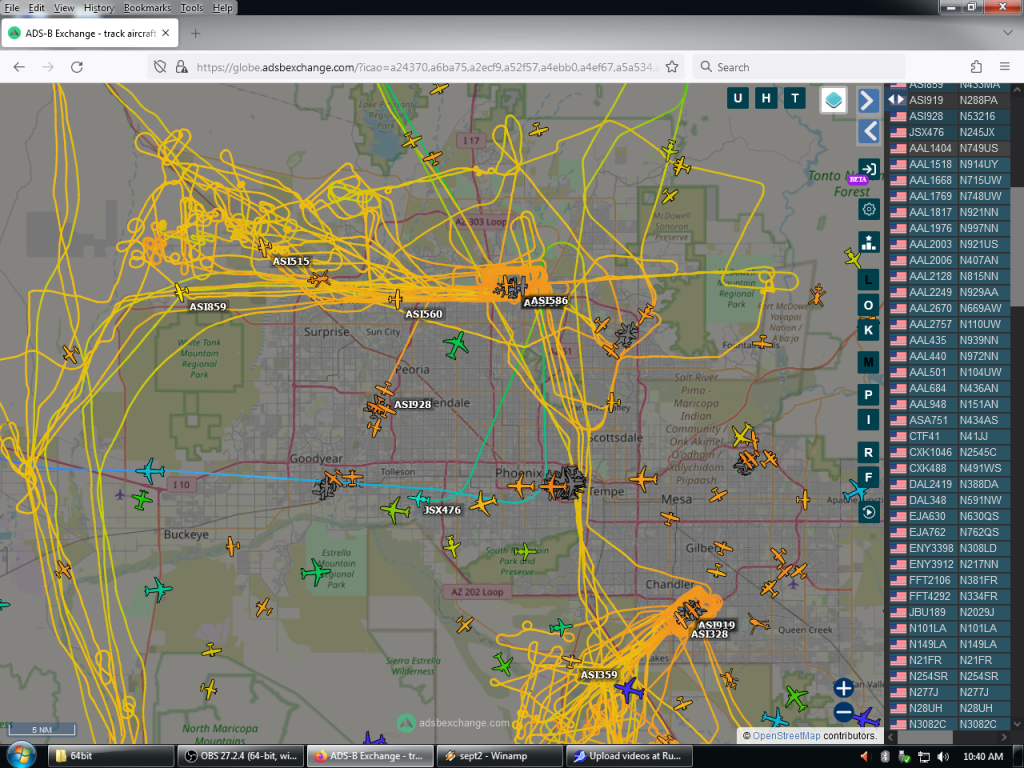Image resolution: width=1024 pixels, height=768 pixels.
Task: Close the ADS-B Exchange tab
Action: point(166,33)
